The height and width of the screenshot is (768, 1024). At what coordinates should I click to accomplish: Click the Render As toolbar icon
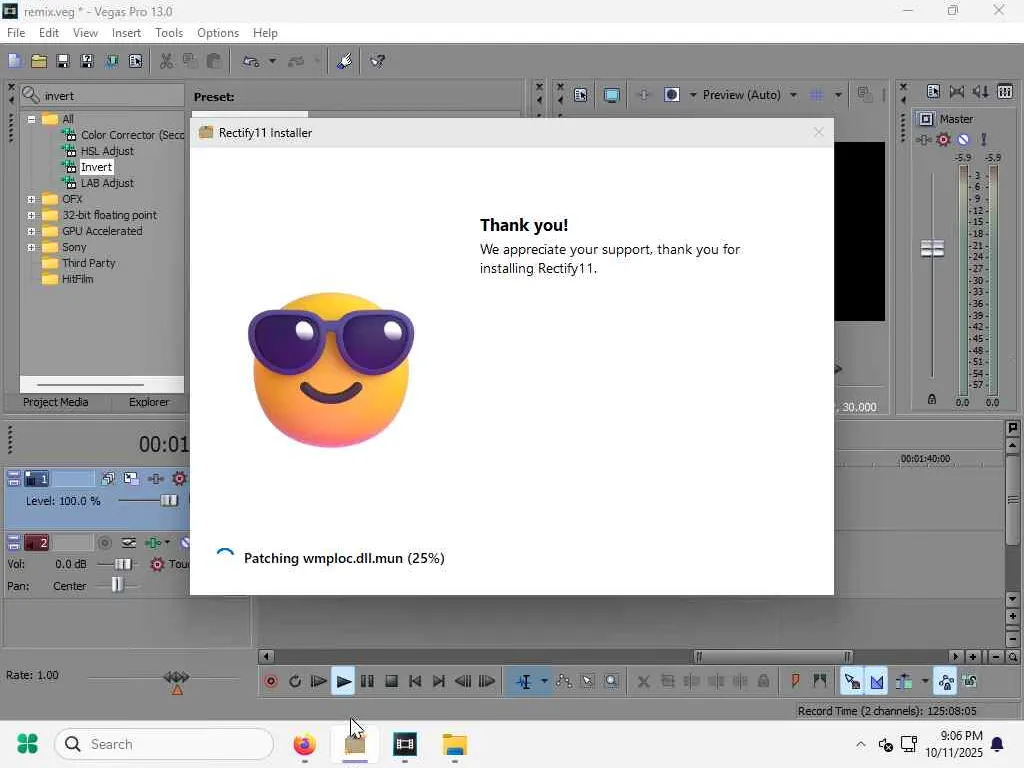(112, 61)
